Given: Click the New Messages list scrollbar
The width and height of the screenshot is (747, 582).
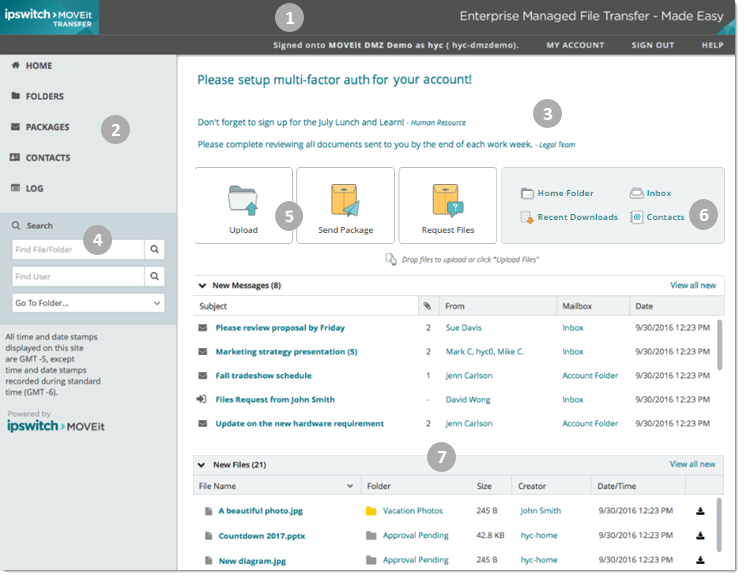Looking at the screenshot, I should click(719, 345).
